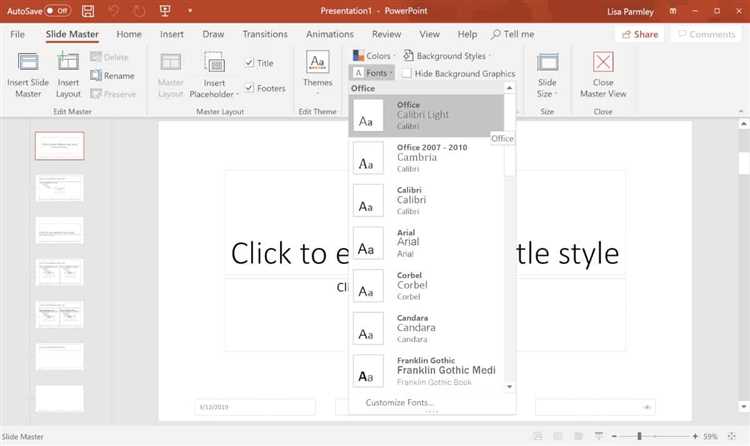
Task: Uncheck the Title checkbox
Action: pos(250,63)
